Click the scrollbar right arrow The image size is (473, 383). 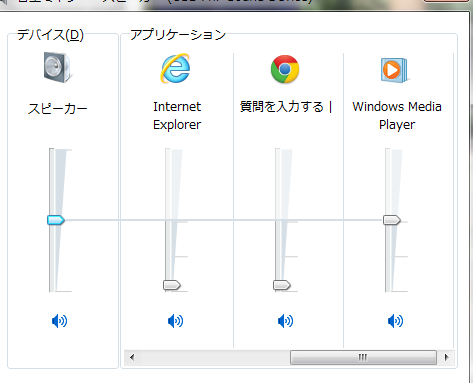pyautogui.click(x=446, y=358)
